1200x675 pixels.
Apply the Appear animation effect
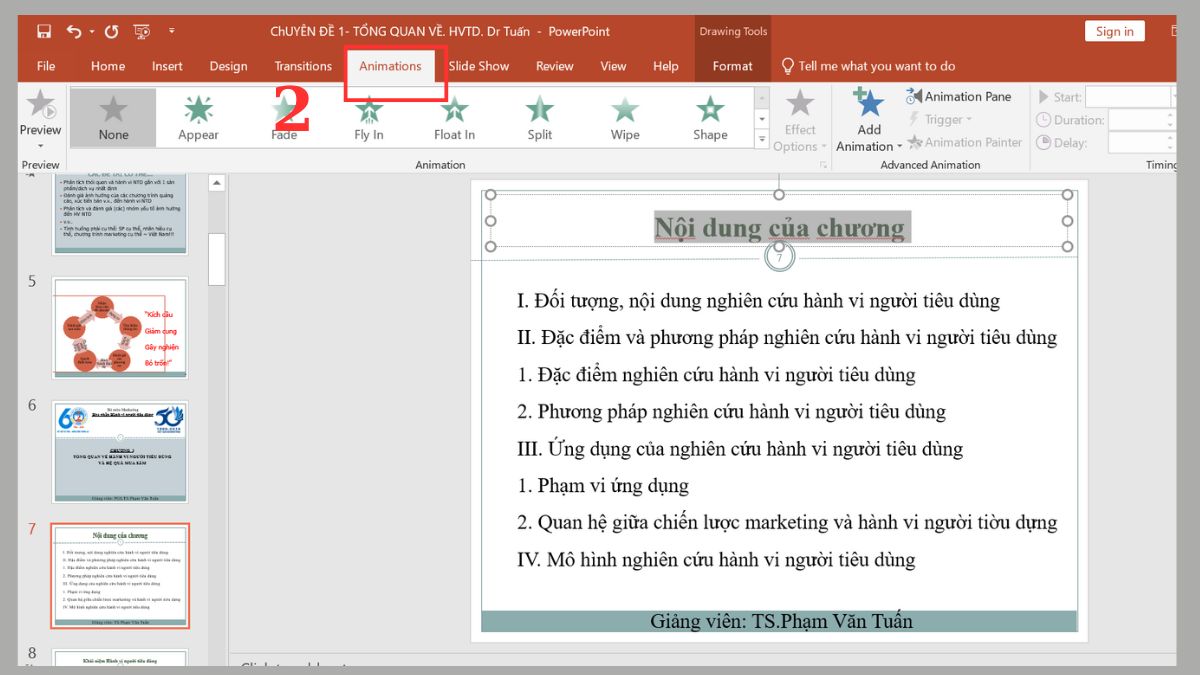(x=198, y=115)
